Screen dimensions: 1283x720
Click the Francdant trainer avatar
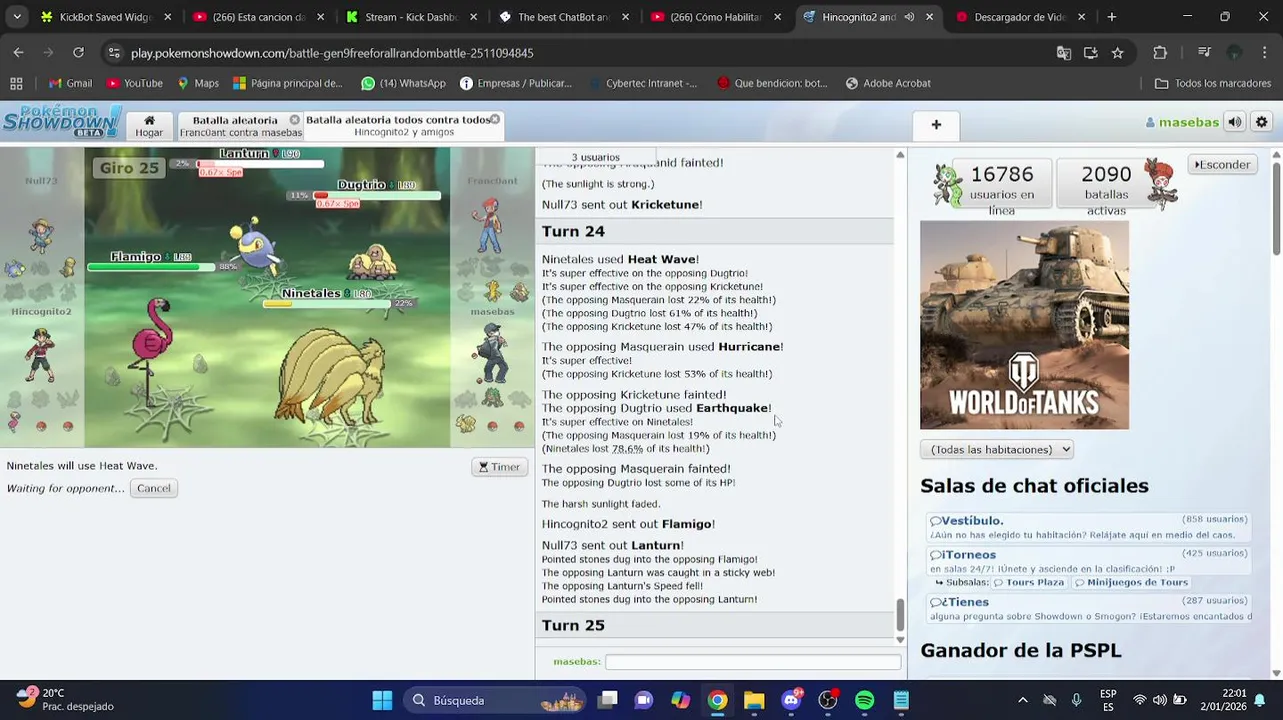tap(488, 225)
